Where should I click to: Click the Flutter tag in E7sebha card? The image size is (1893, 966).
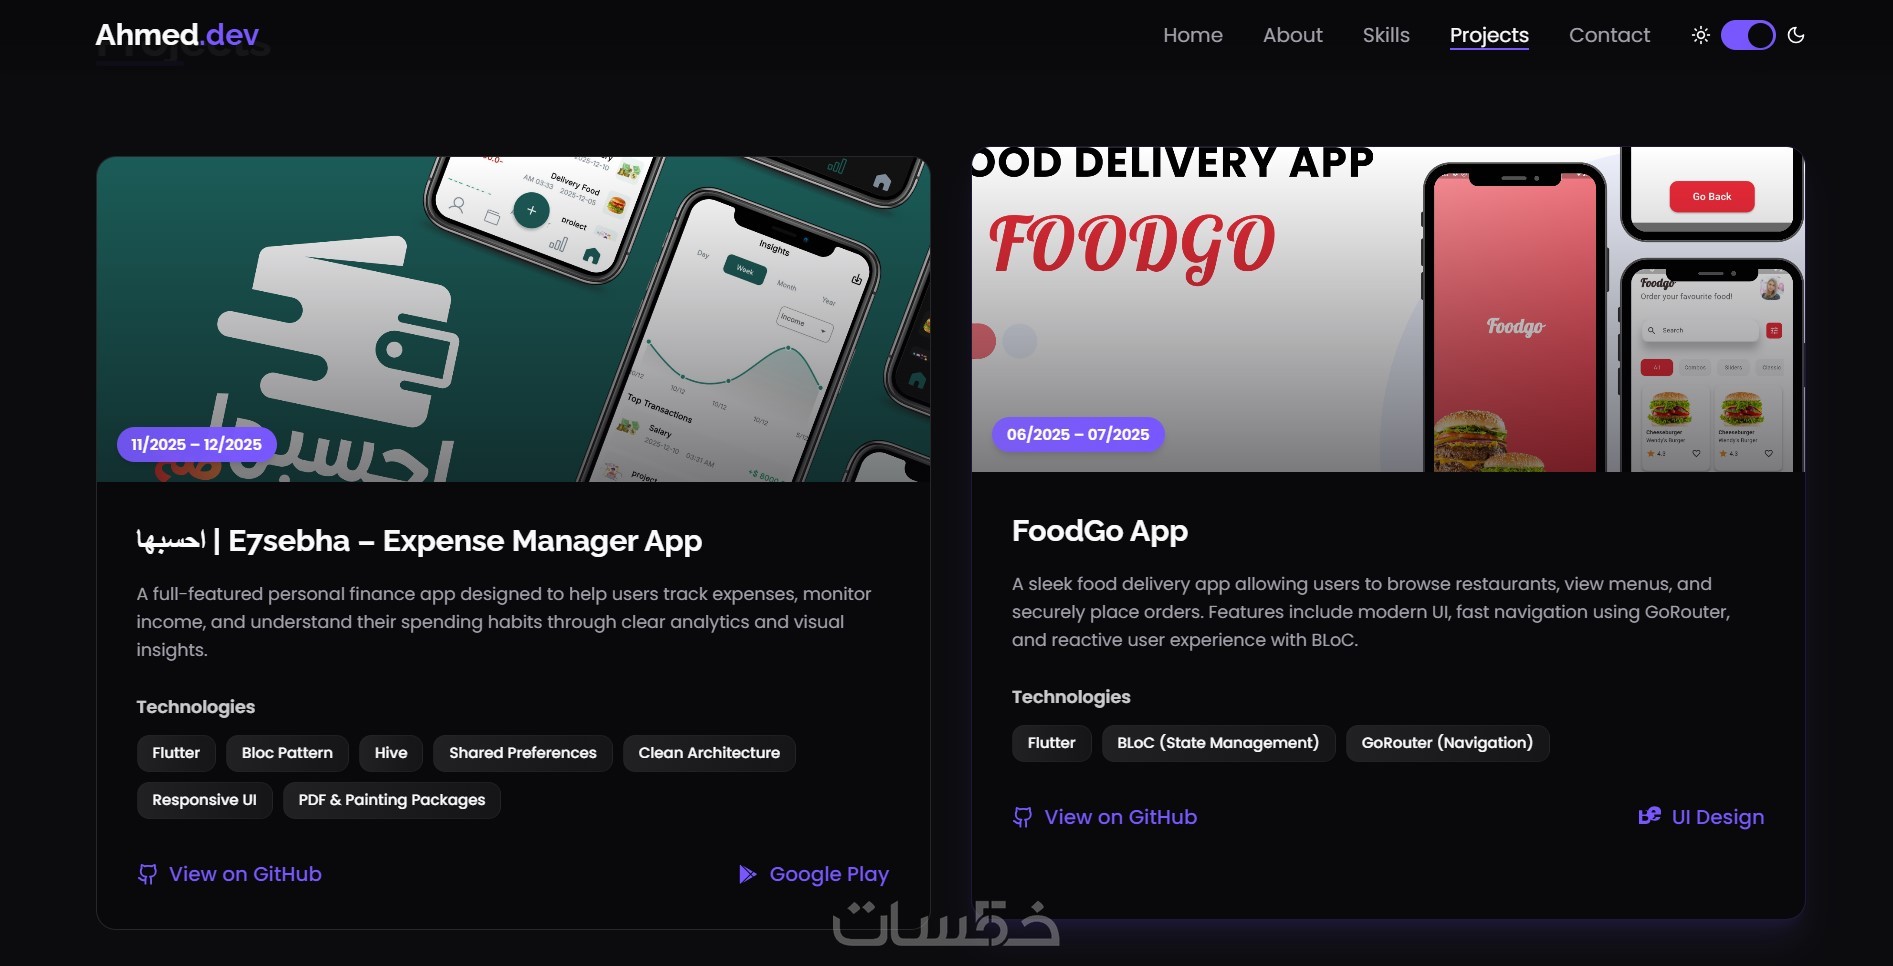pyautogui.click(x=176, y=753)
